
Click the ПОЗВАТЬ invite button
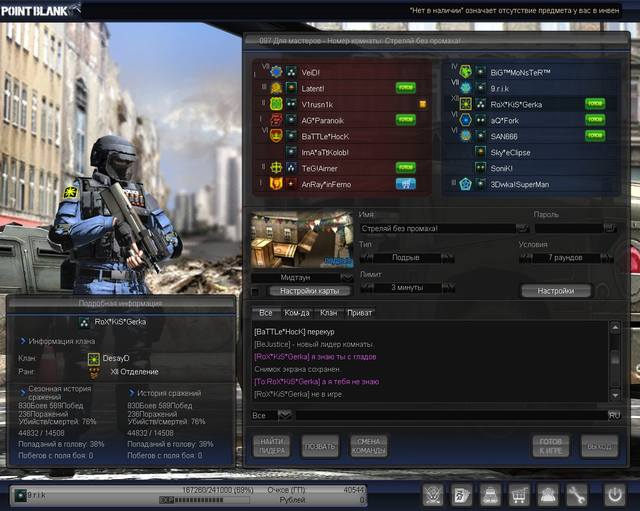pos(320,446)
